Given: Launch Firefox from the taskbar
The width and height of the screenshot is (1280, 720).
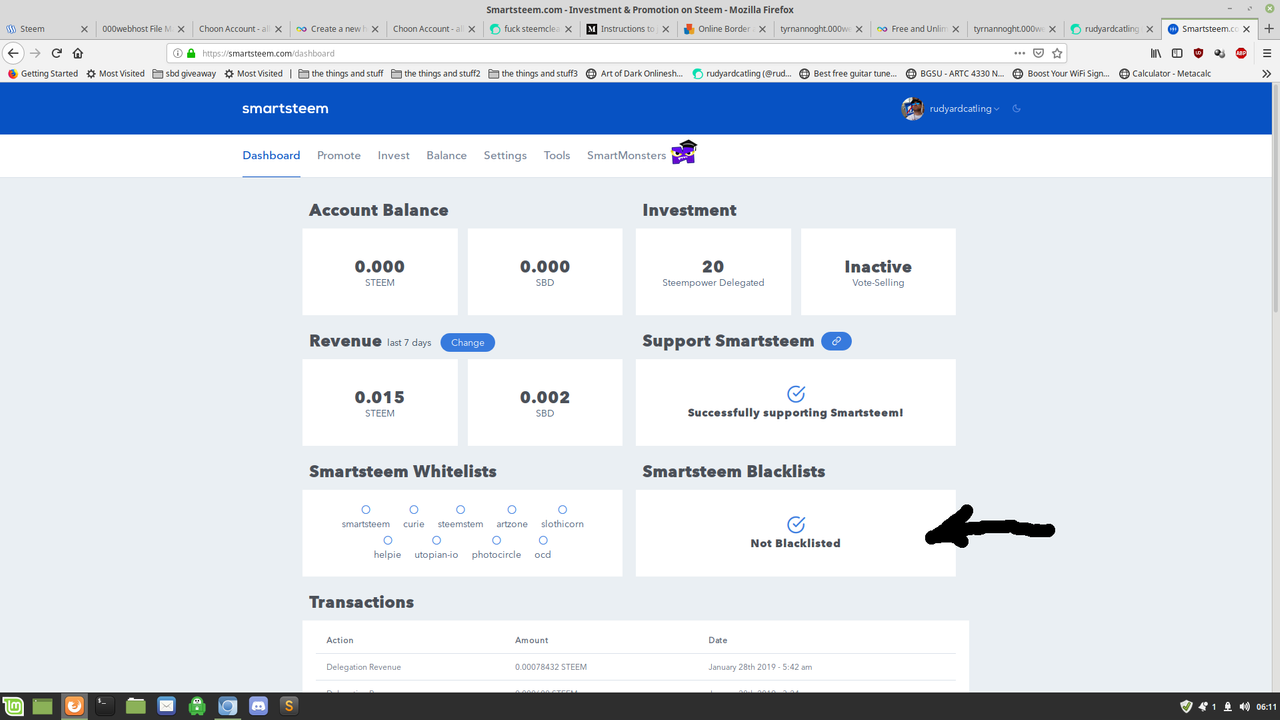Looking at the screenshot, I should (x=74, y=706).
